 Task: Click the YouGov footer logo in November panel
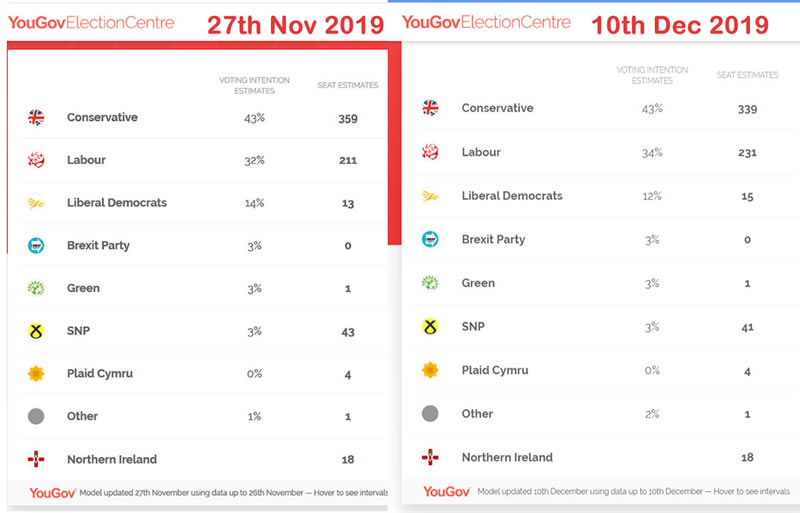point(52,493)
